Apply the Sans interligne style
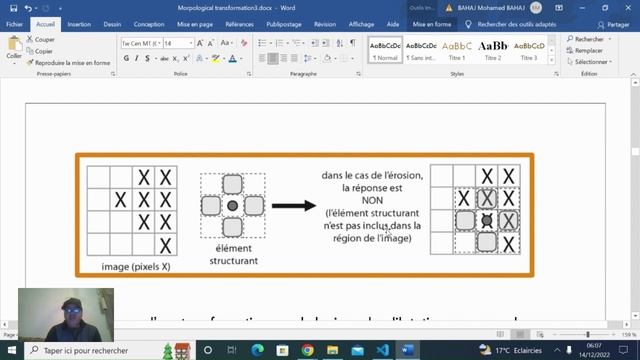The width and height of the screenshot is (640, 360). pyautogui.click(x=421, y=50)
